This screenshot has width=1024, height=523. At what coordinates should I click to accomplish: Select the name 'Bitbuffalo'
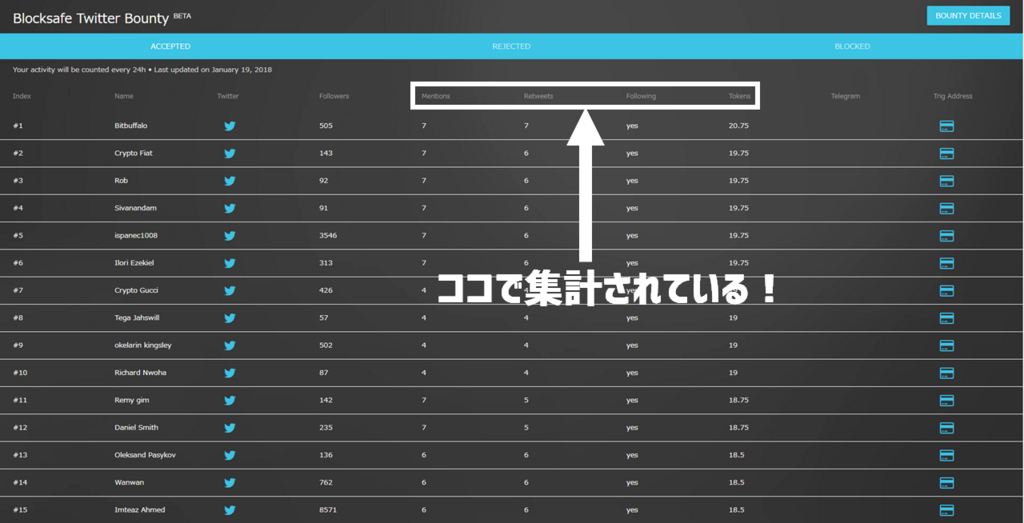point(131,125)
